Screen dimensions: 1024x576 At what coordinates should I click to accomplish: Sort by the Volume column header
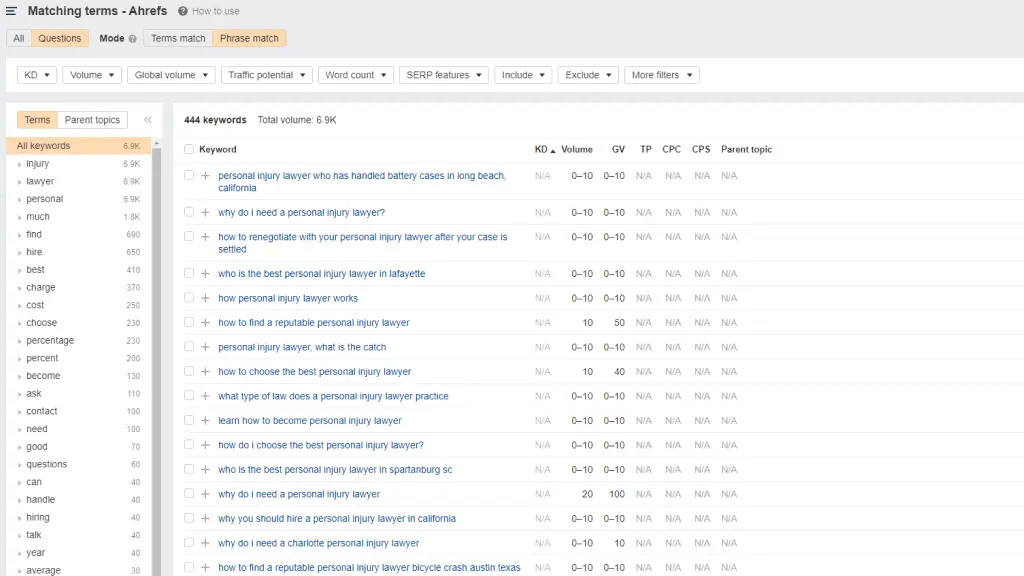point(577,150)
